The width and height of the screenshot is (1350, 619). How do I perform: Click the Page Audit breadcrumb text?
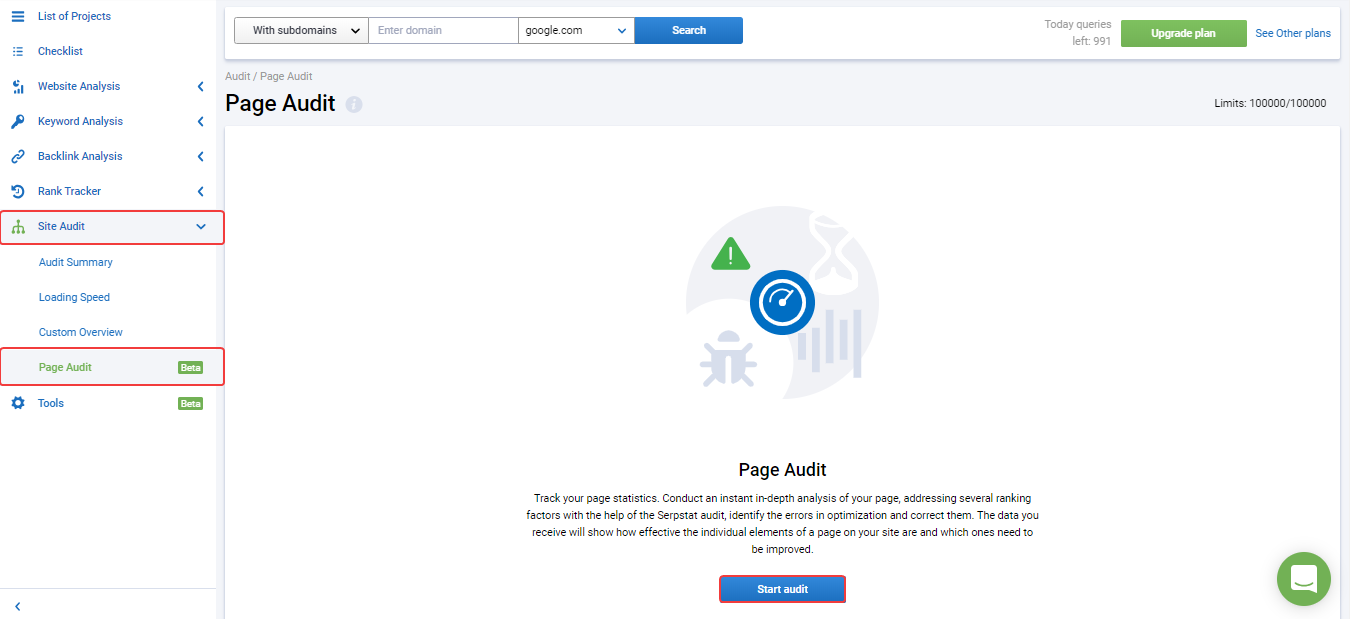click(x=286, y=76)
